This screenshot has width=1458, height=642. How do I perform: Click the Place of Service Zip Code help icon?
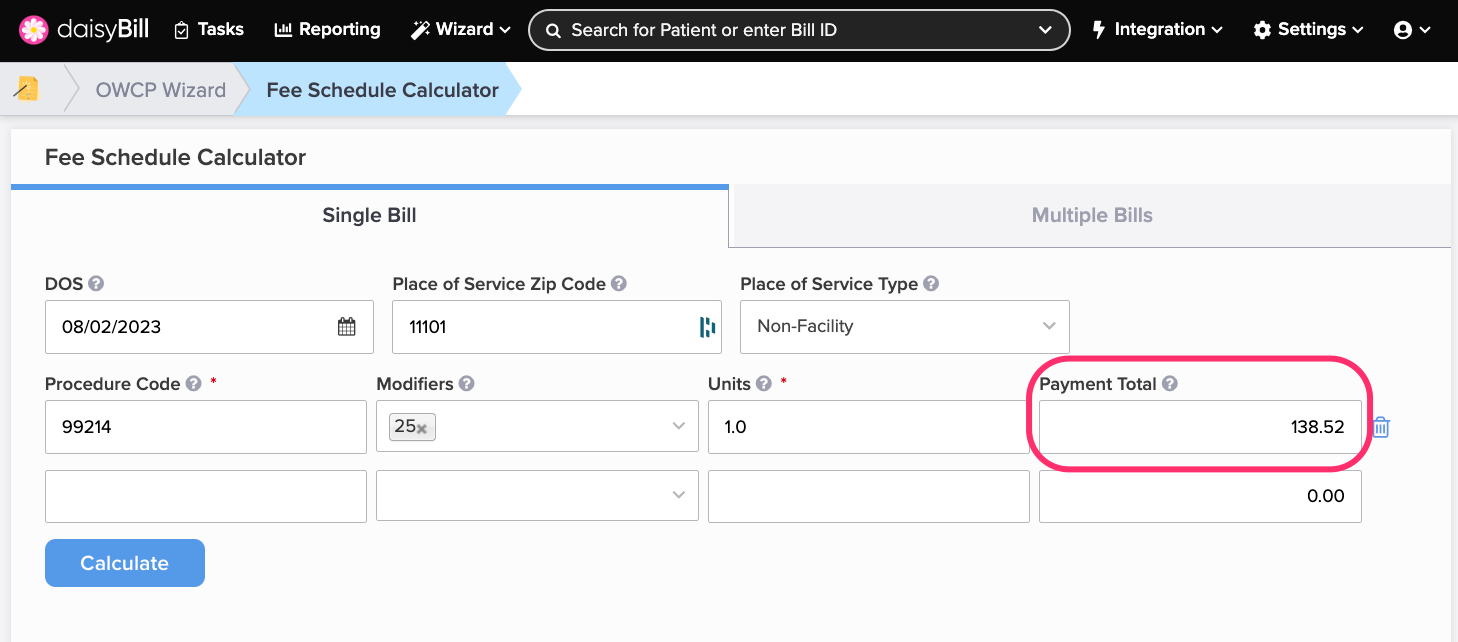tap(619, 284)
